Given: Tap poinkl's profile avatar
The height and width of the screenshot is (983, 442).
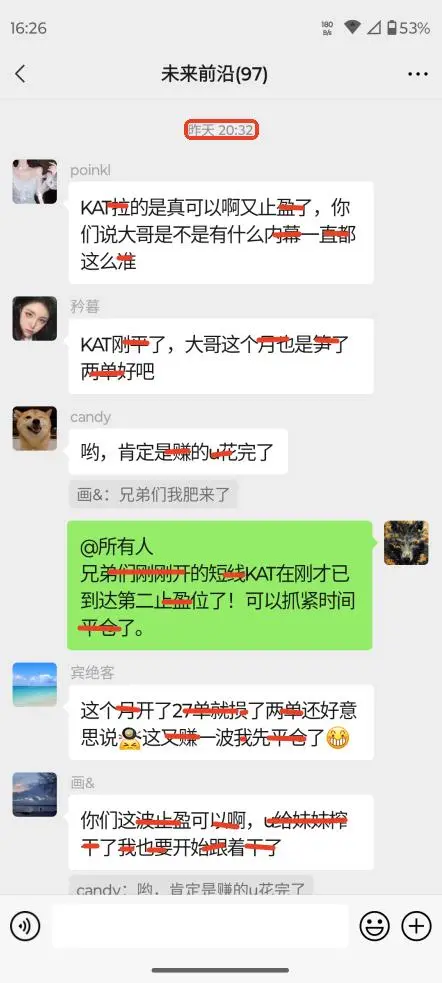Looking at the screenshot, I should [34, 182].
